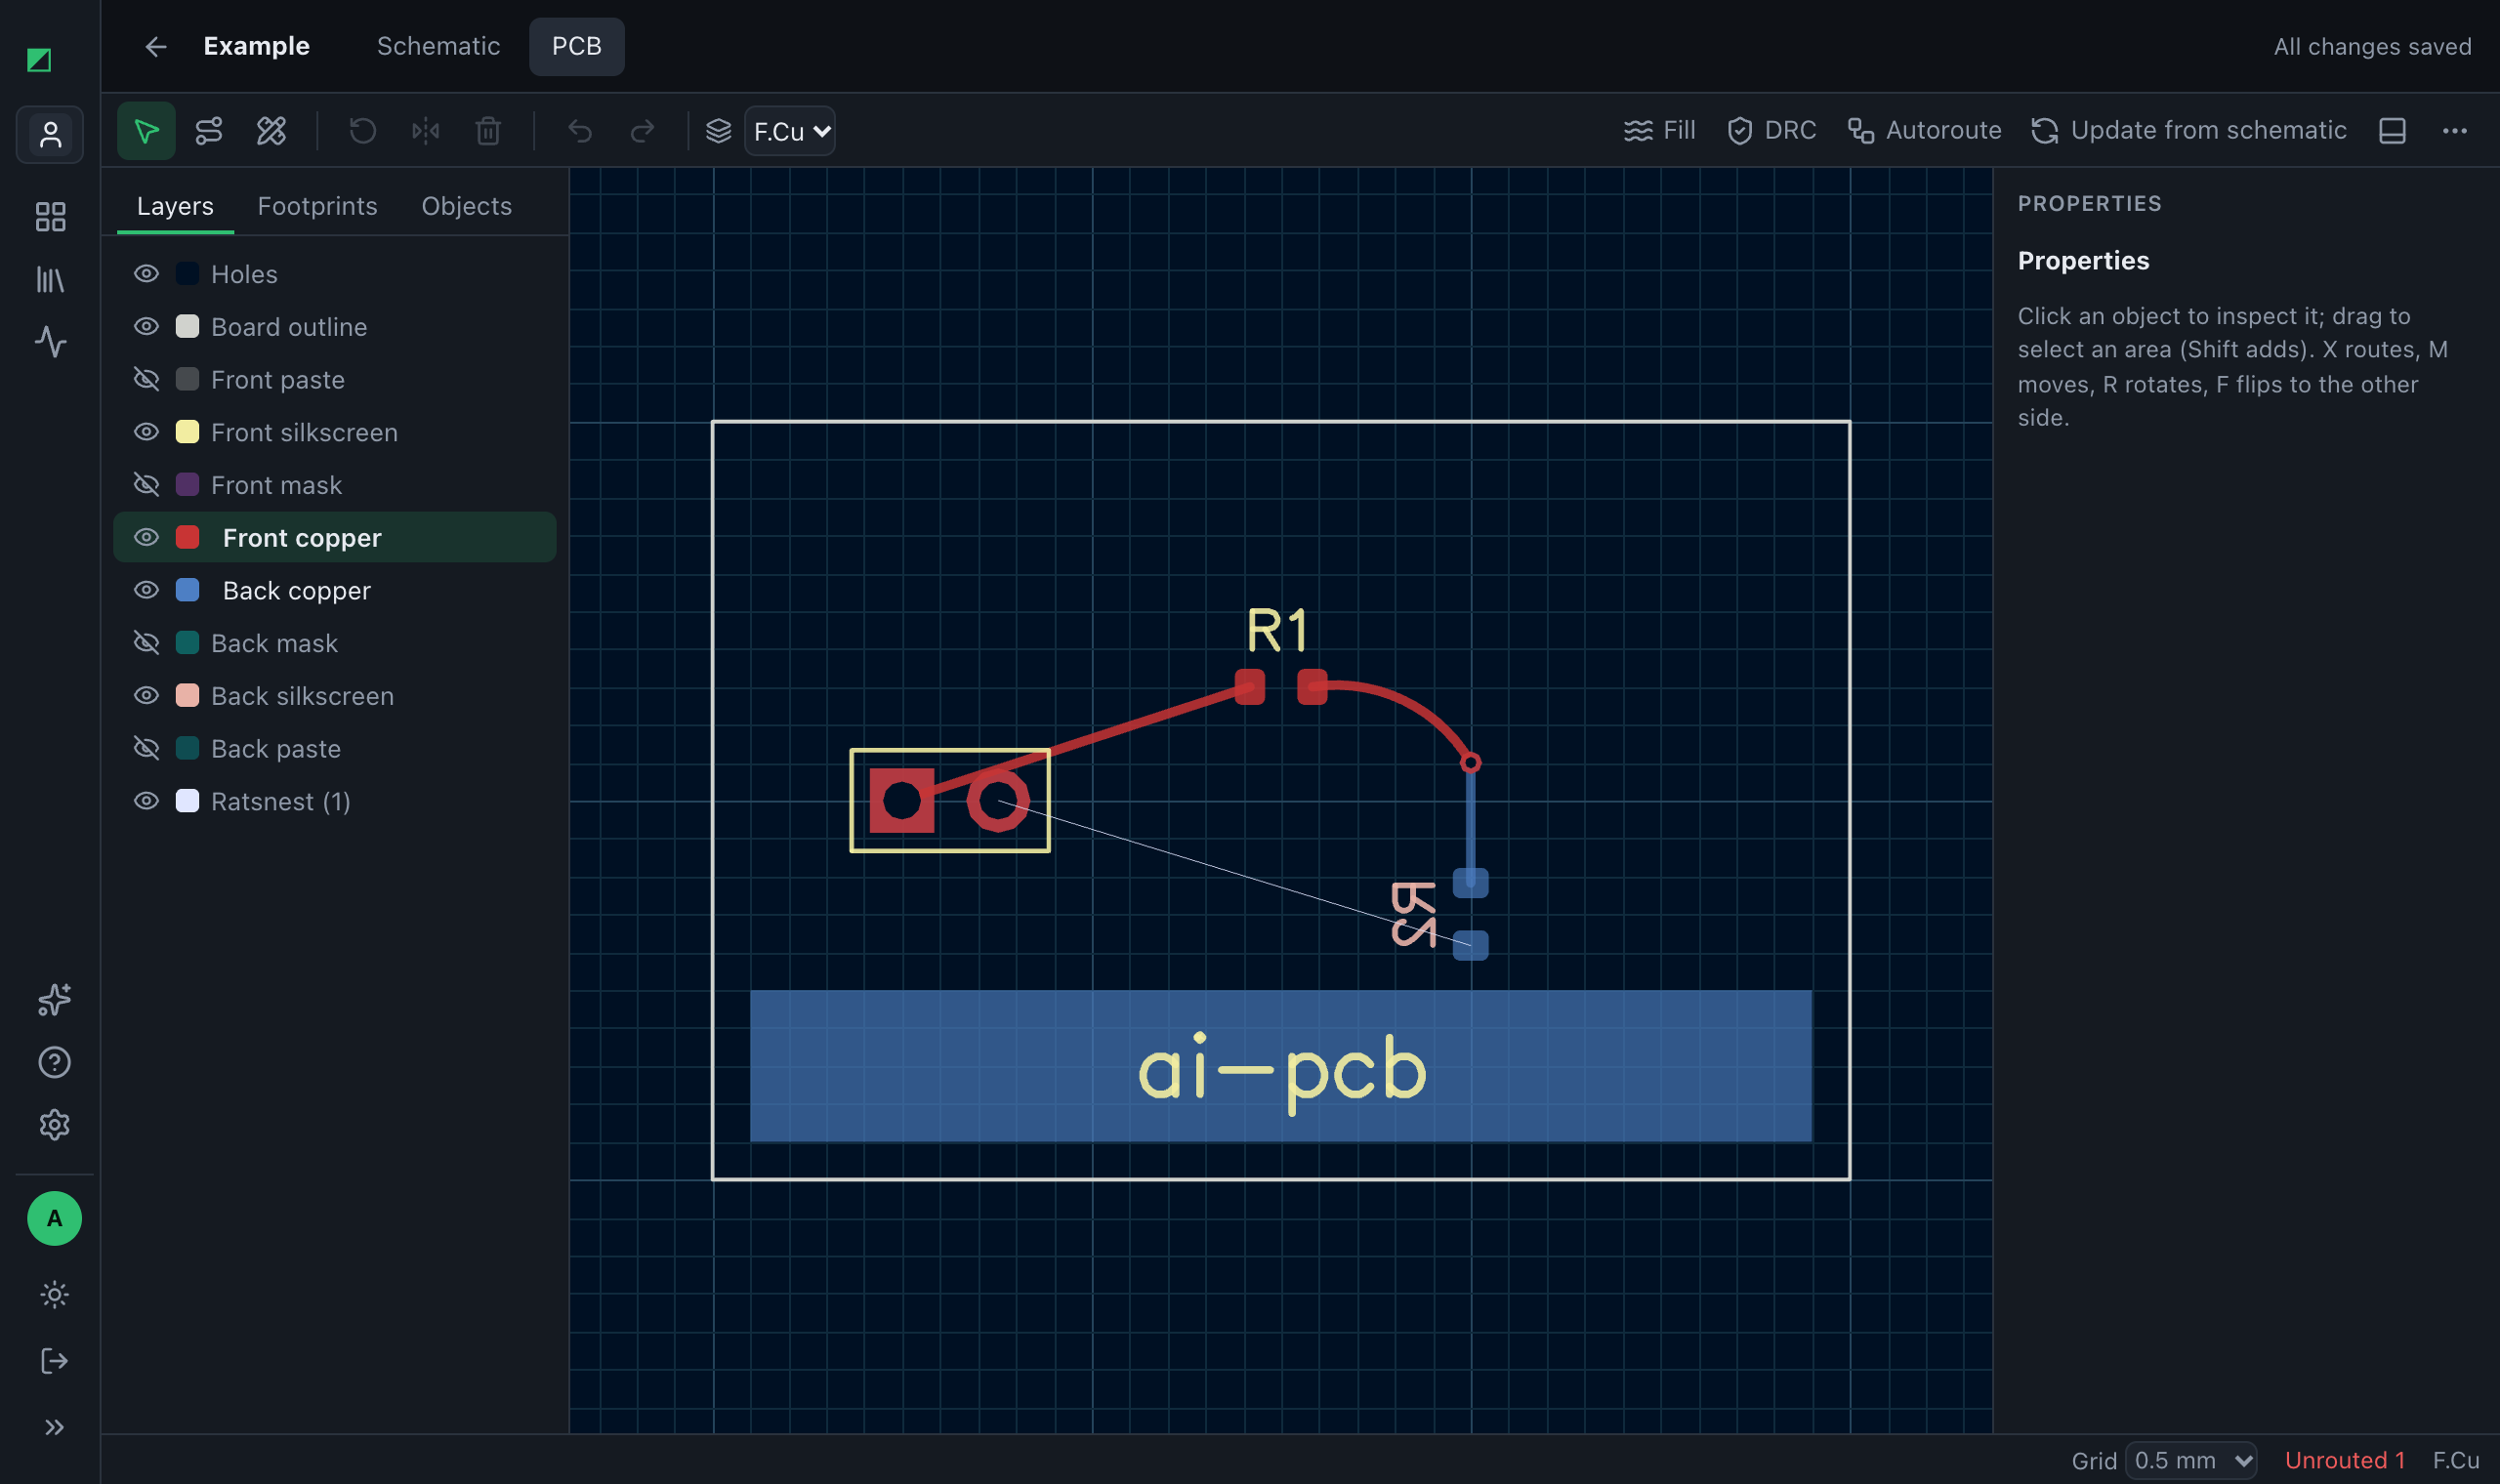This screenshot has height=1484, width=2500.
Task: Open the user profile sidebar icon
Action: pos(50,134)
